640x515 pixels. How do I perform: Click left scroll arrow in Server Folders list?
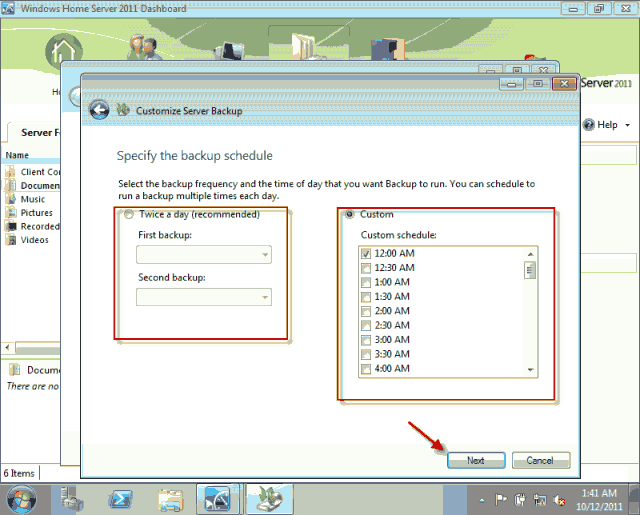[x=7, y=347]
